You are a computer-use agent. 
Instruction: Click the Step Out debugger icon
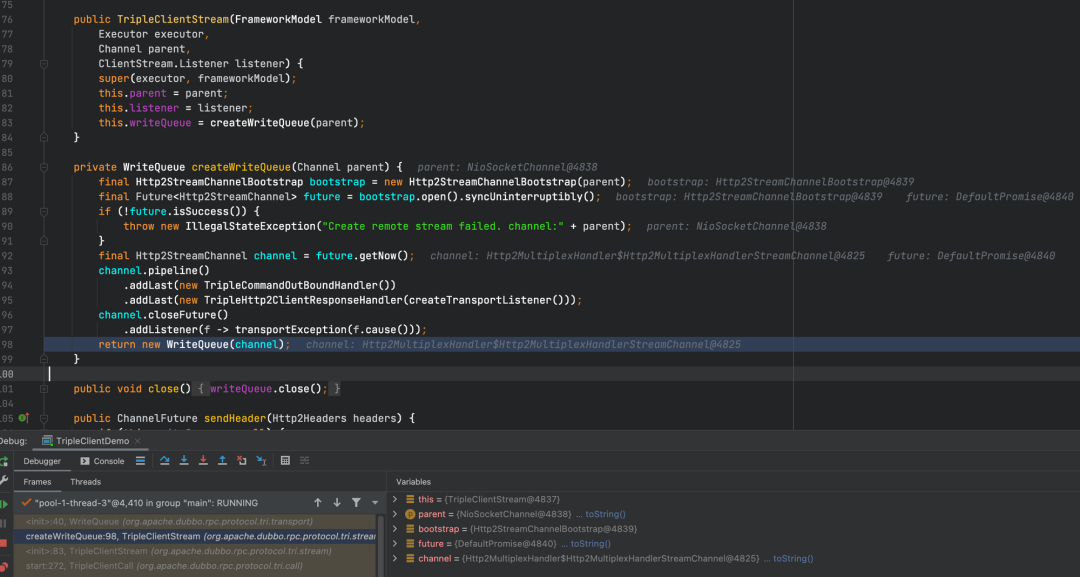pos(222,461)
